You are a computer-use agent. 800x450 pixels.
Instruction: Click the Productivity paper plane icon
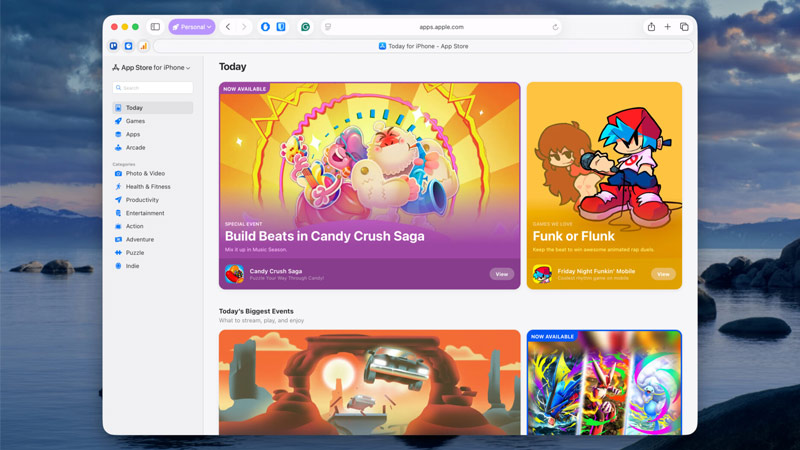[118, 200]
